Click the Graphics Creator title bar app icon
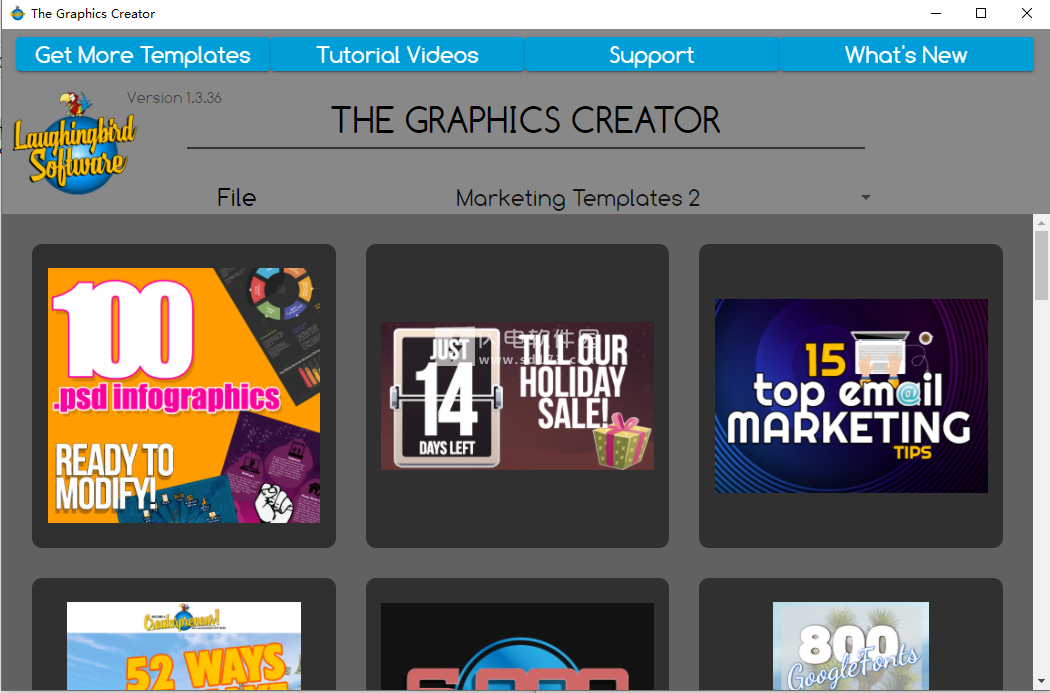Image resolution: width=1050 pixels, height=693 pixels. 17,13
